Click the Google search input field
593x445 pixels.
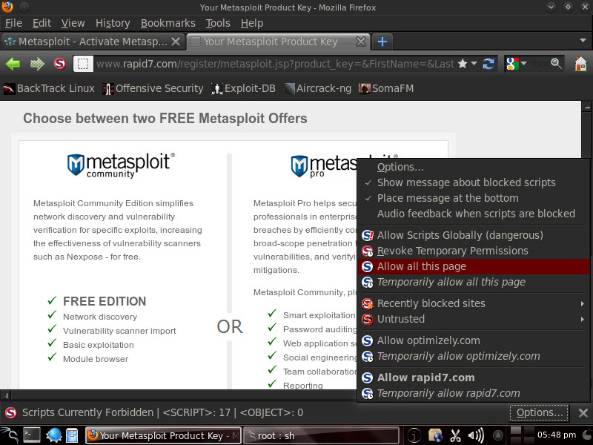539,64
